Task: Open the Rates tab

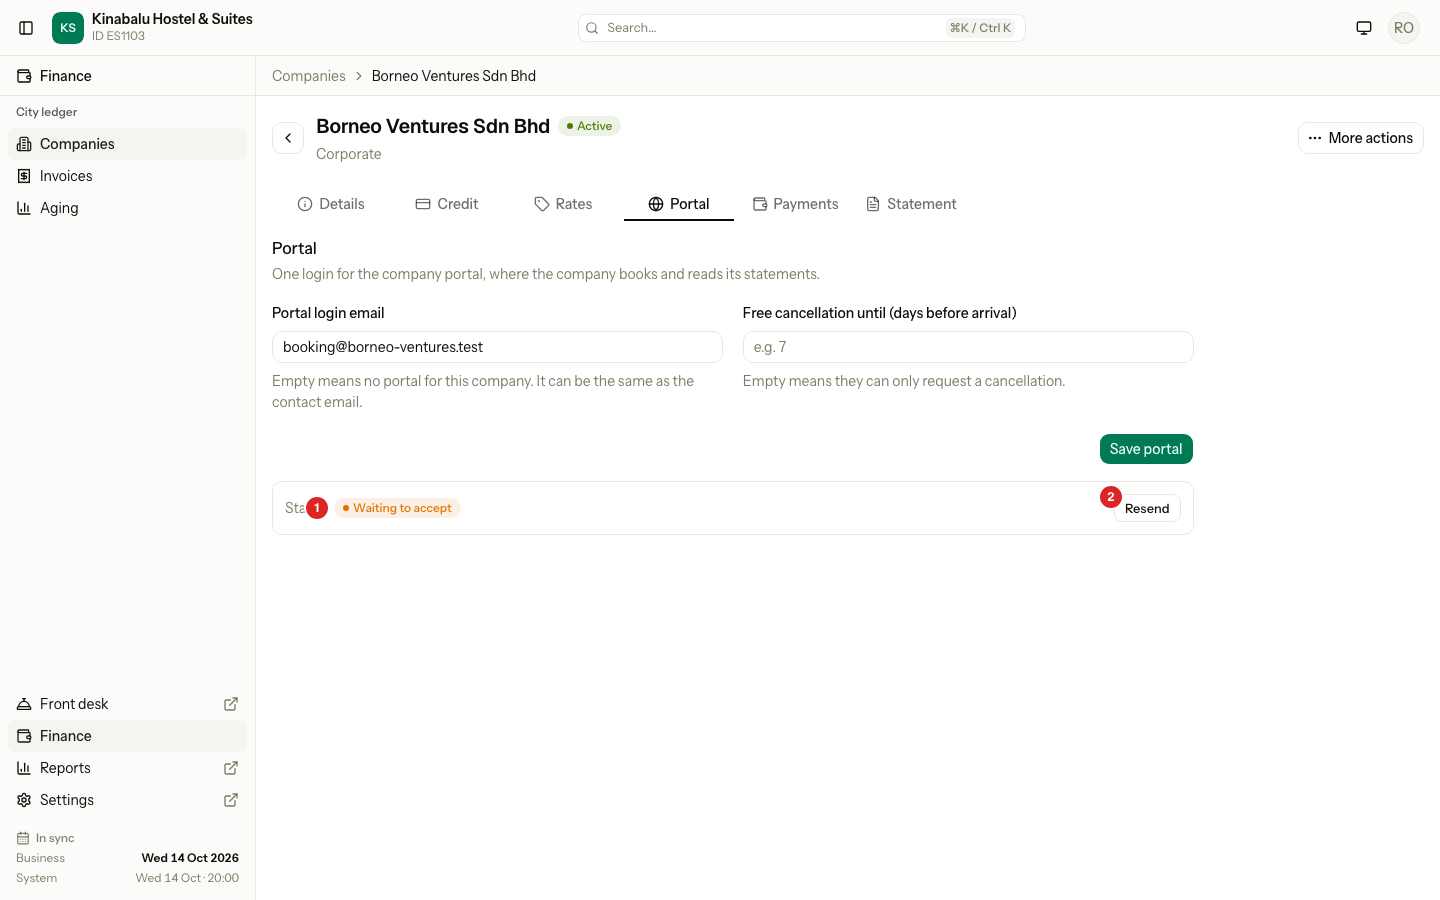Action: point(563,204)
